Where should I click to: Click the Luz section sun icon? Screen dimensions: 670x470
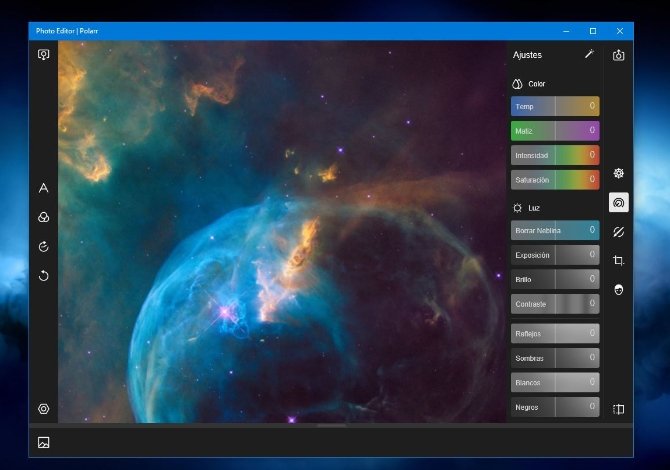517,208
